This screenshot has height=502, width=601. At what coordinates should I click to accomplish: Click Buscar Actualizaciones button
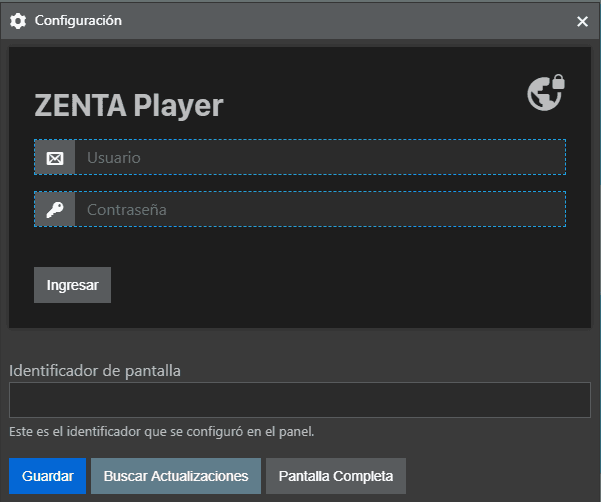point(176,476)
